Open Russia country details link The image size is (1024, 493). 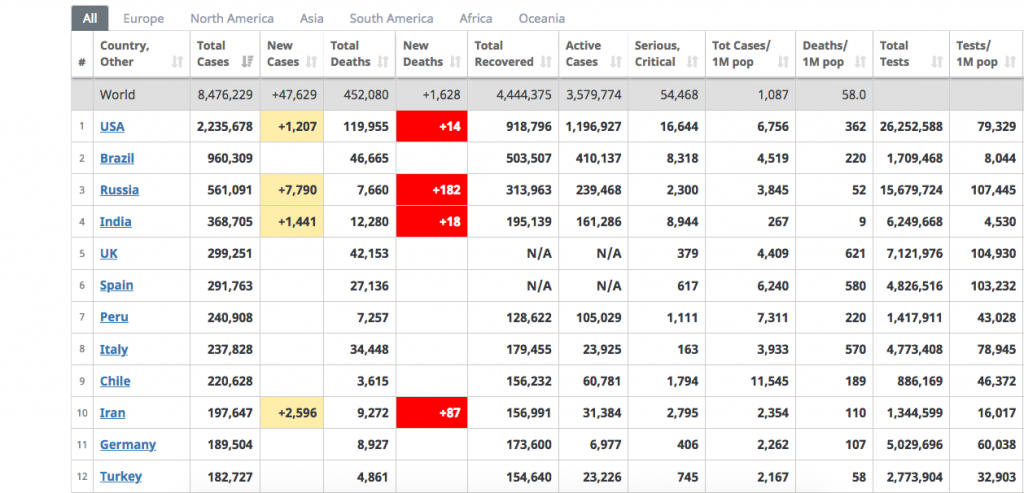[119, 190]
